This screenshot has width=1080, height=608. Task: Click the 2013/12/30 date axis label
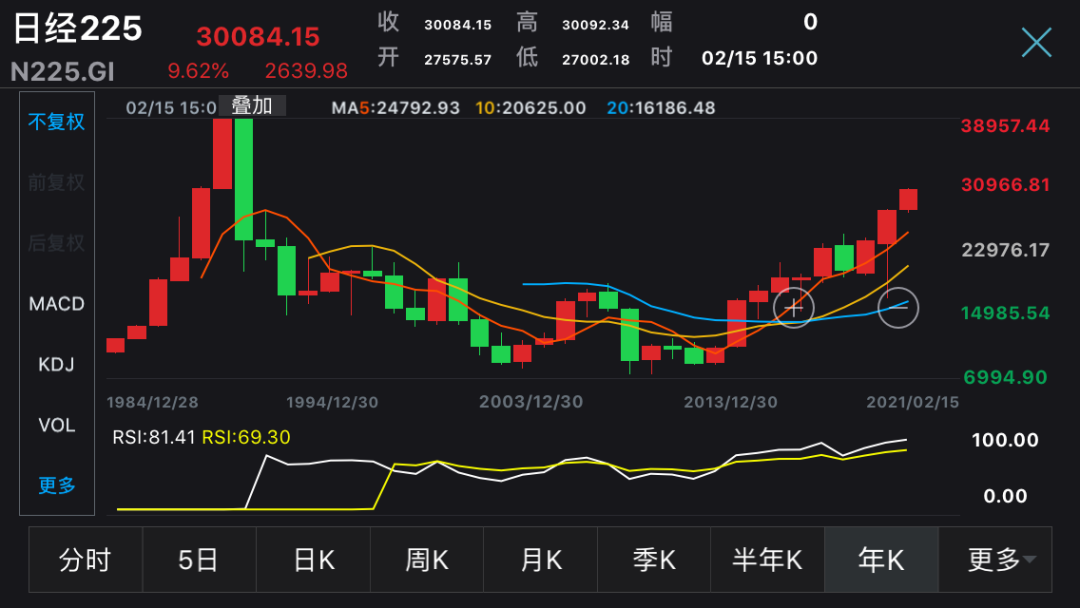730,402
